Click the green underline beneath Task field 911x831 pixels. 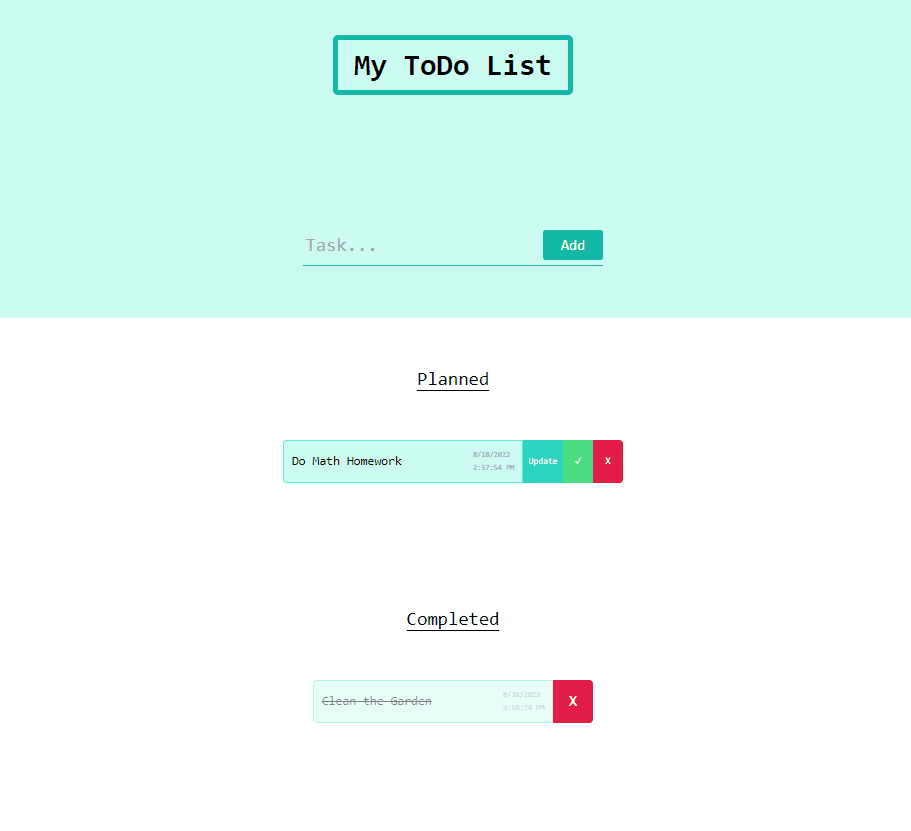click(x=453, y=266)
